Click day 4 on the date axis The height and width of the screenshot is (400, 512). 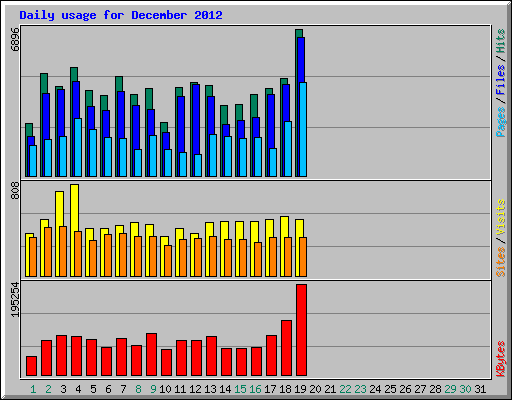[x=78, y=389]
